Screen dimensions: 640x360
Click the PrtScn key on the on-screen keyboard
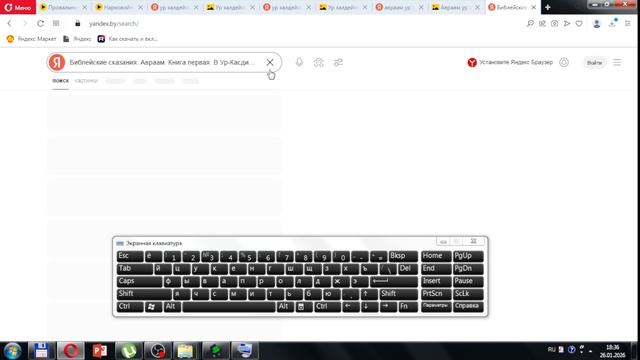[436, 294]
